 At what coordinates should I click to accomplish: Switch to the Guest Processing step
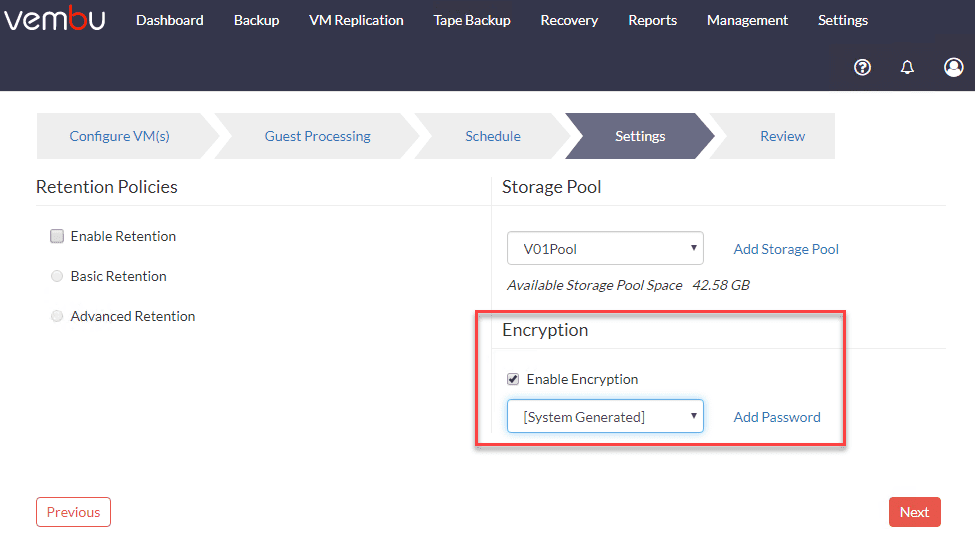317,136
